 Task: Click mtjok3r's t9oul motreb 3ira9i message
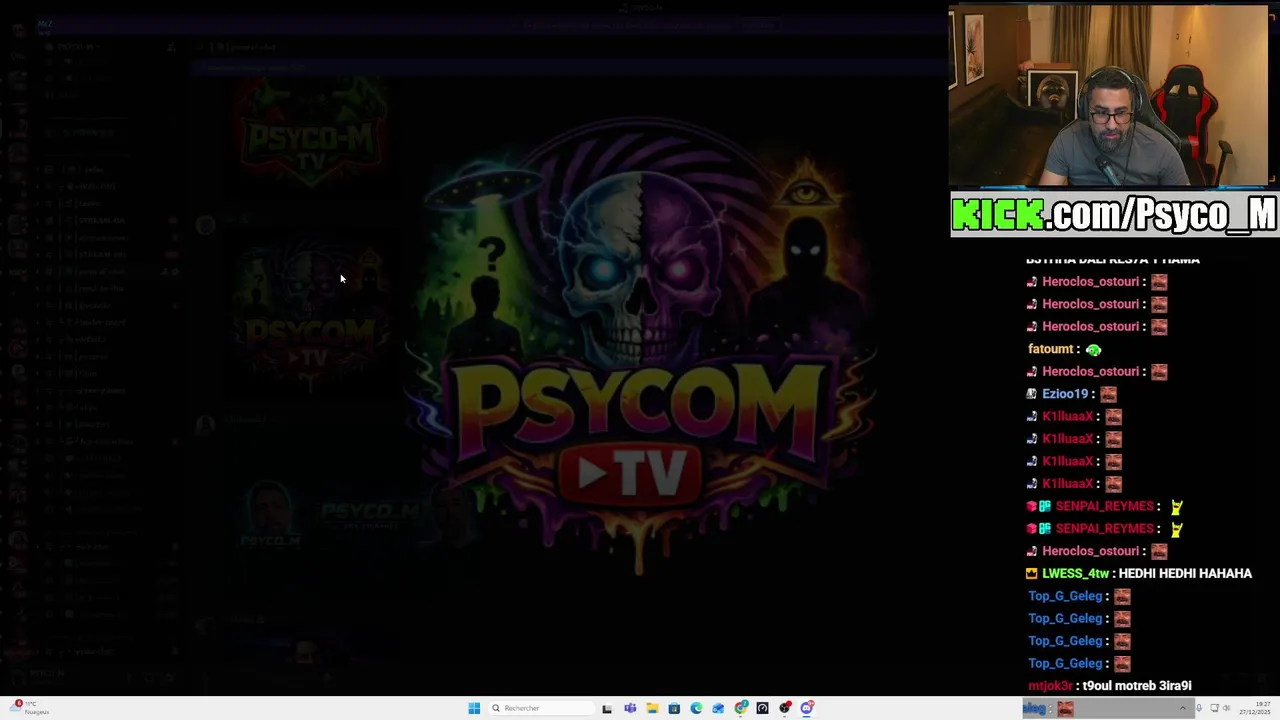point(1137,686)
